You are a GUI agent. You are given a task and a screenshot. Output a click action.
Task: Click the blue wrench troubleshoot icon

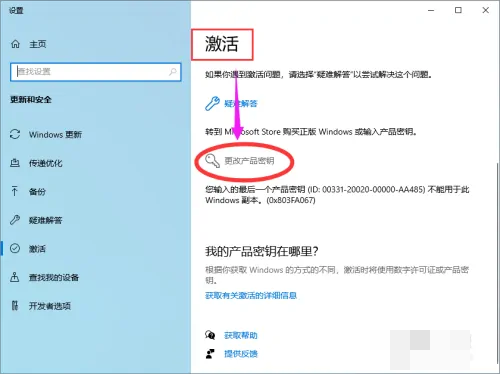click(212, 103)
